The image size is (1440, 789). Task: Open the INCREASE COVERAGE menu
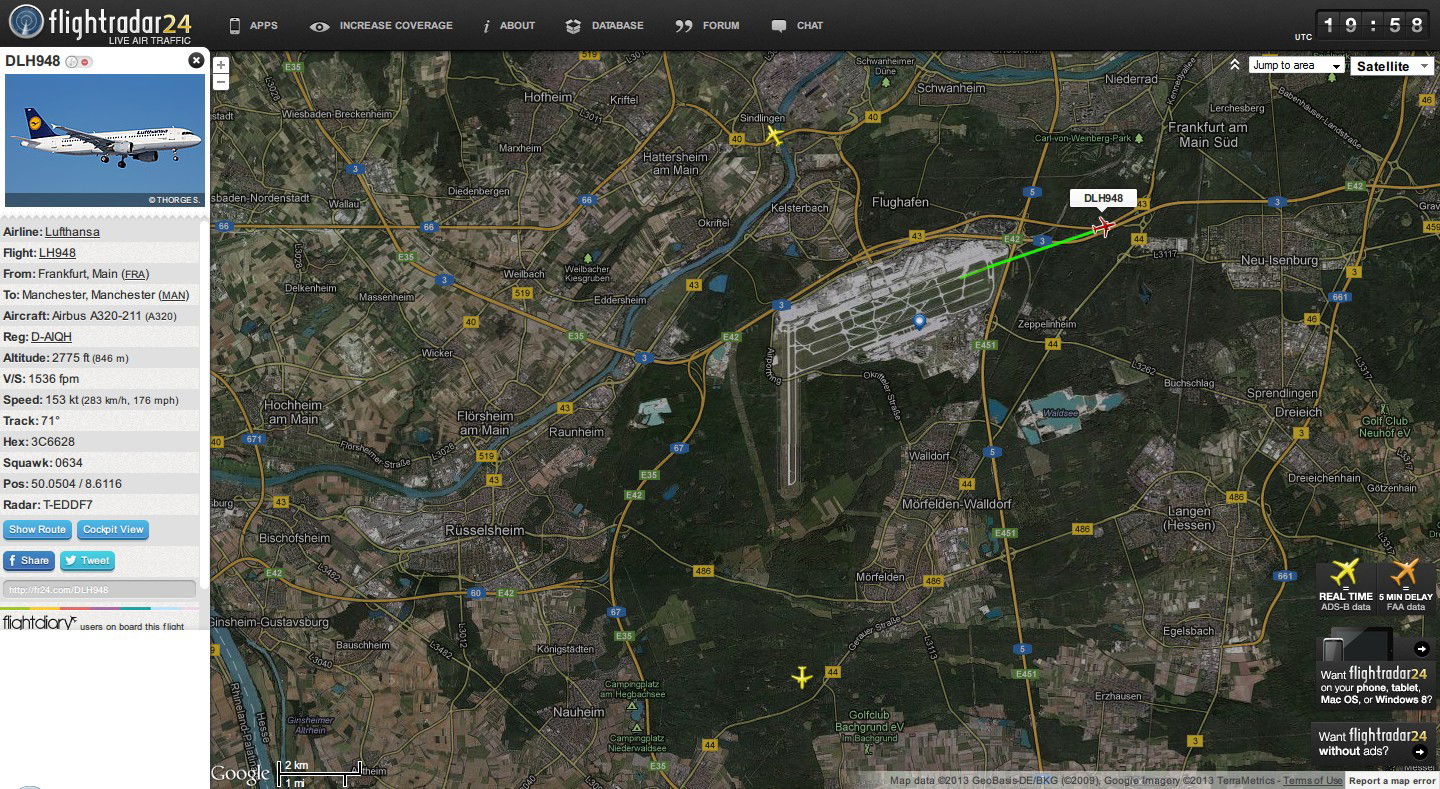tap(381, 26)
